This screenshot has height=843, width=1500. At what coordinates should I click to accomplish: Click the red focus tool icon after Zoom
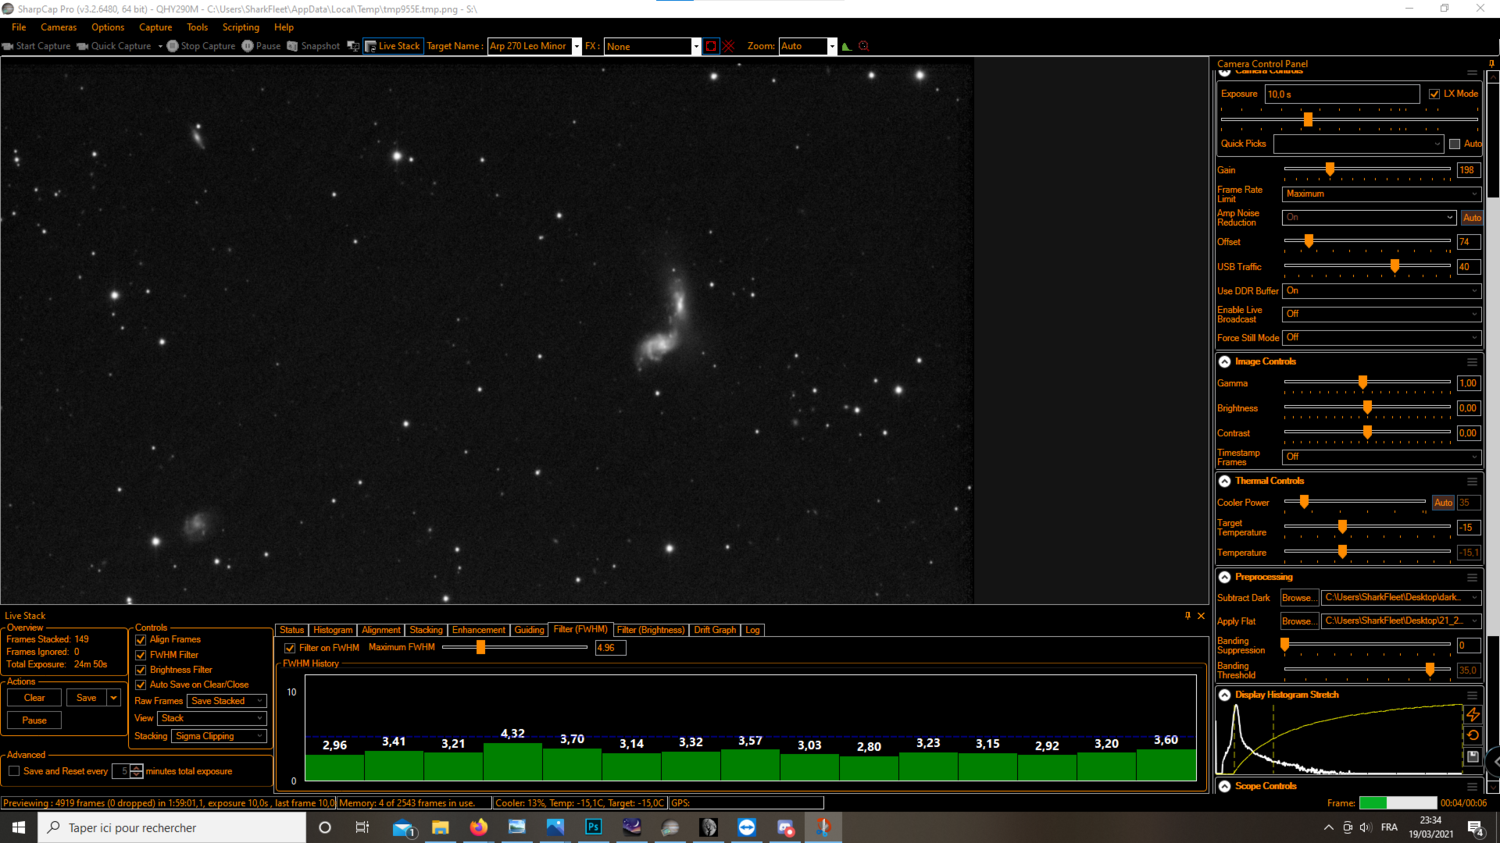tap(864, 46)
